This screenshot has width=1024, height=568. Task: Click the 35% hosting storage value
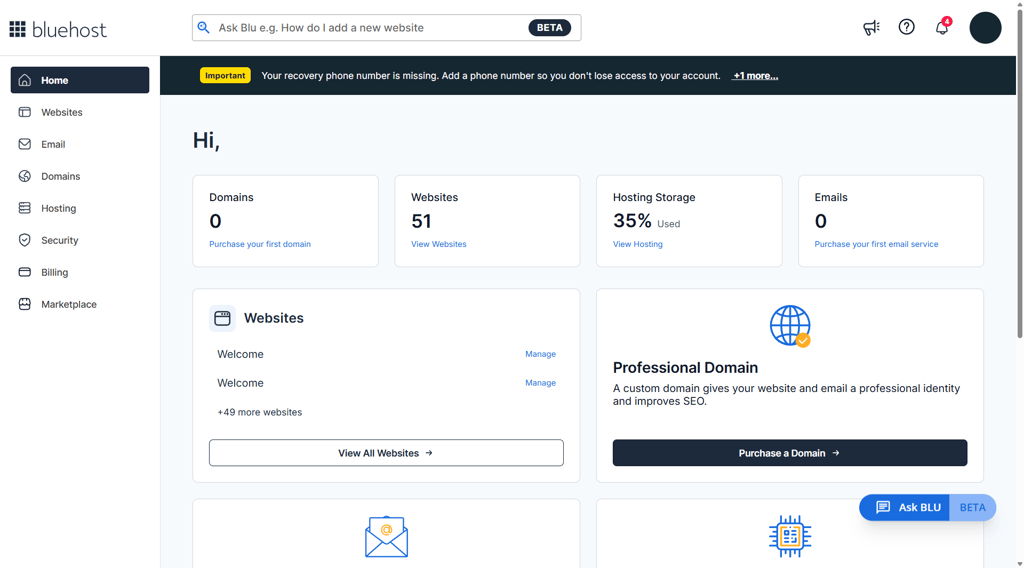tap(632, 221)
